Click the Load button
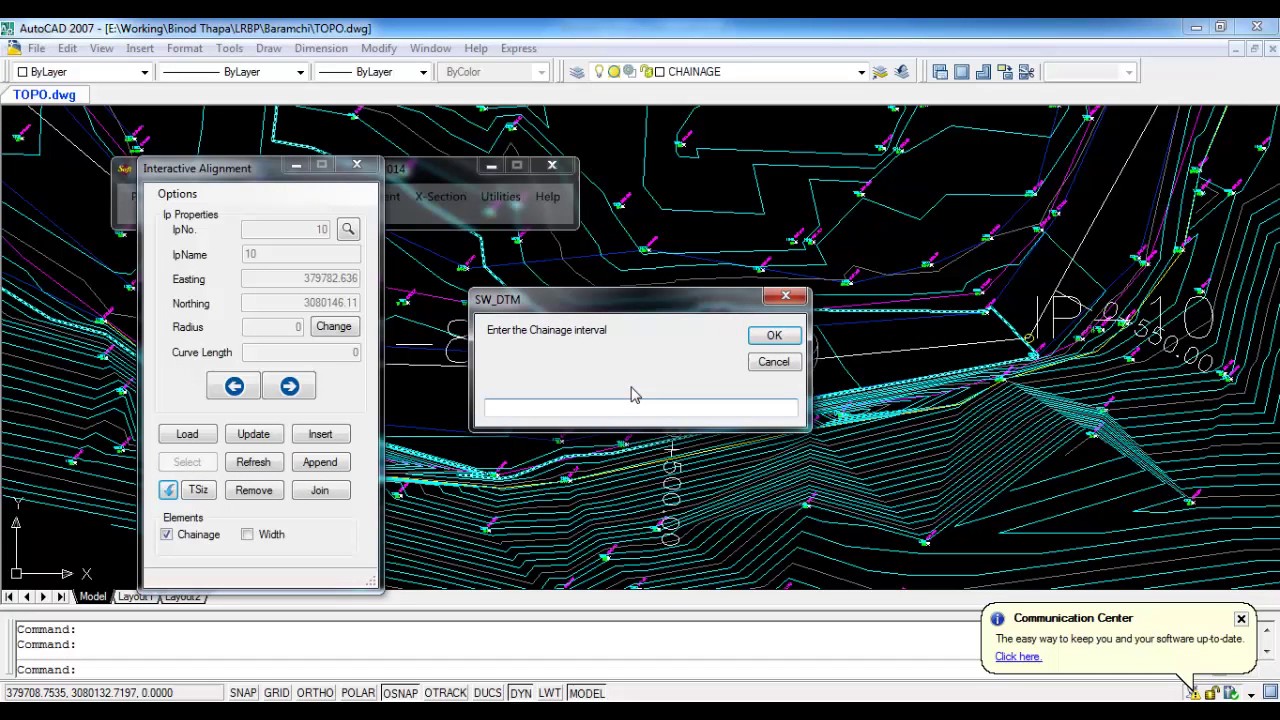 [187, 434]
